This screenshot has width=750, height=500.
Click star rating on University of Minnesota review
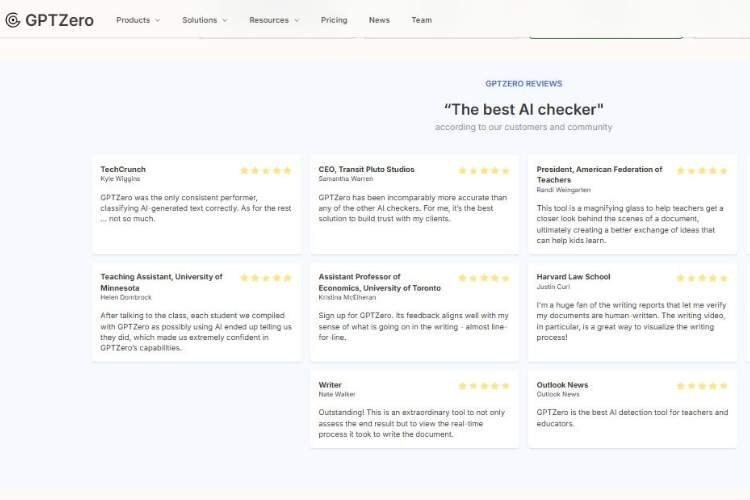pos(266,278)
